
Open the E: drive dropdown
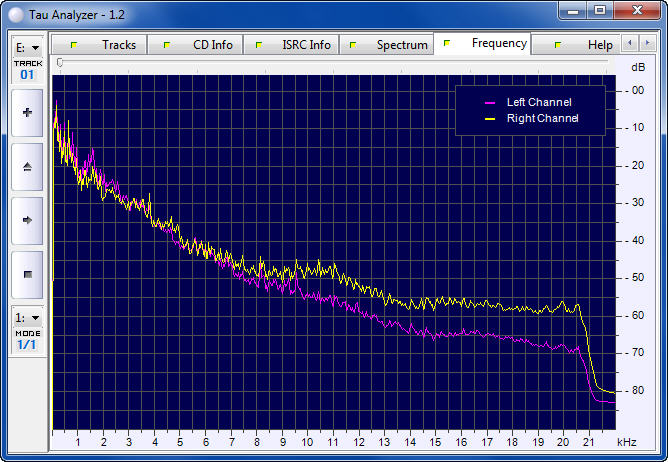[28, 48]
